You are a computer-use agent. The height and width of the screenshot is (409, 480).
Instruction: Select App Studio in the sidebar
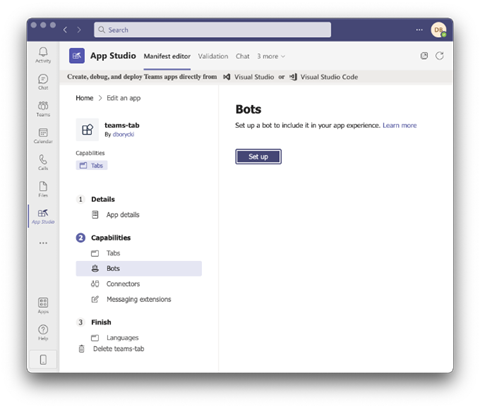tap(43, 216)
